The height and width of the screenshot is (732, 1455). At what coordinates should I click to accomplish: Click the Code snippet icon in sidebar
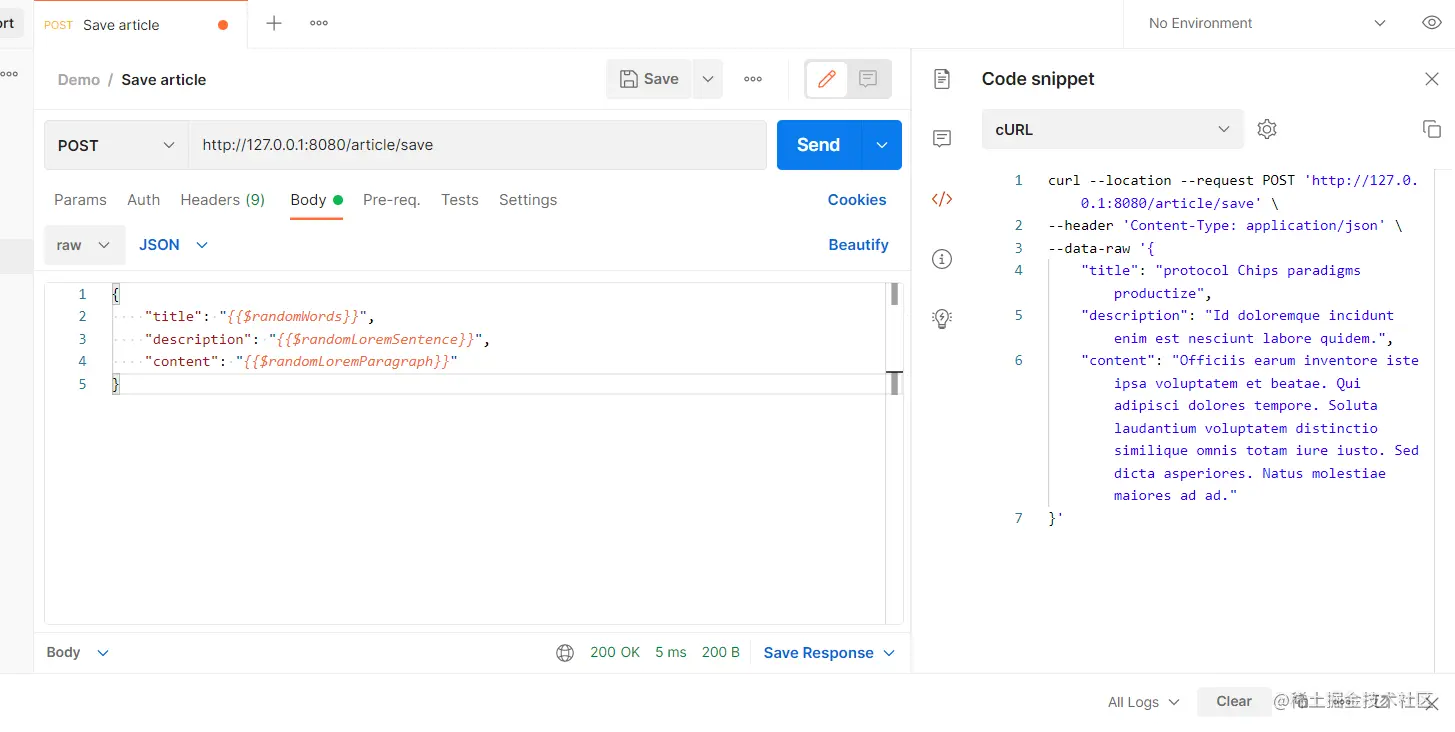(941, 199)
